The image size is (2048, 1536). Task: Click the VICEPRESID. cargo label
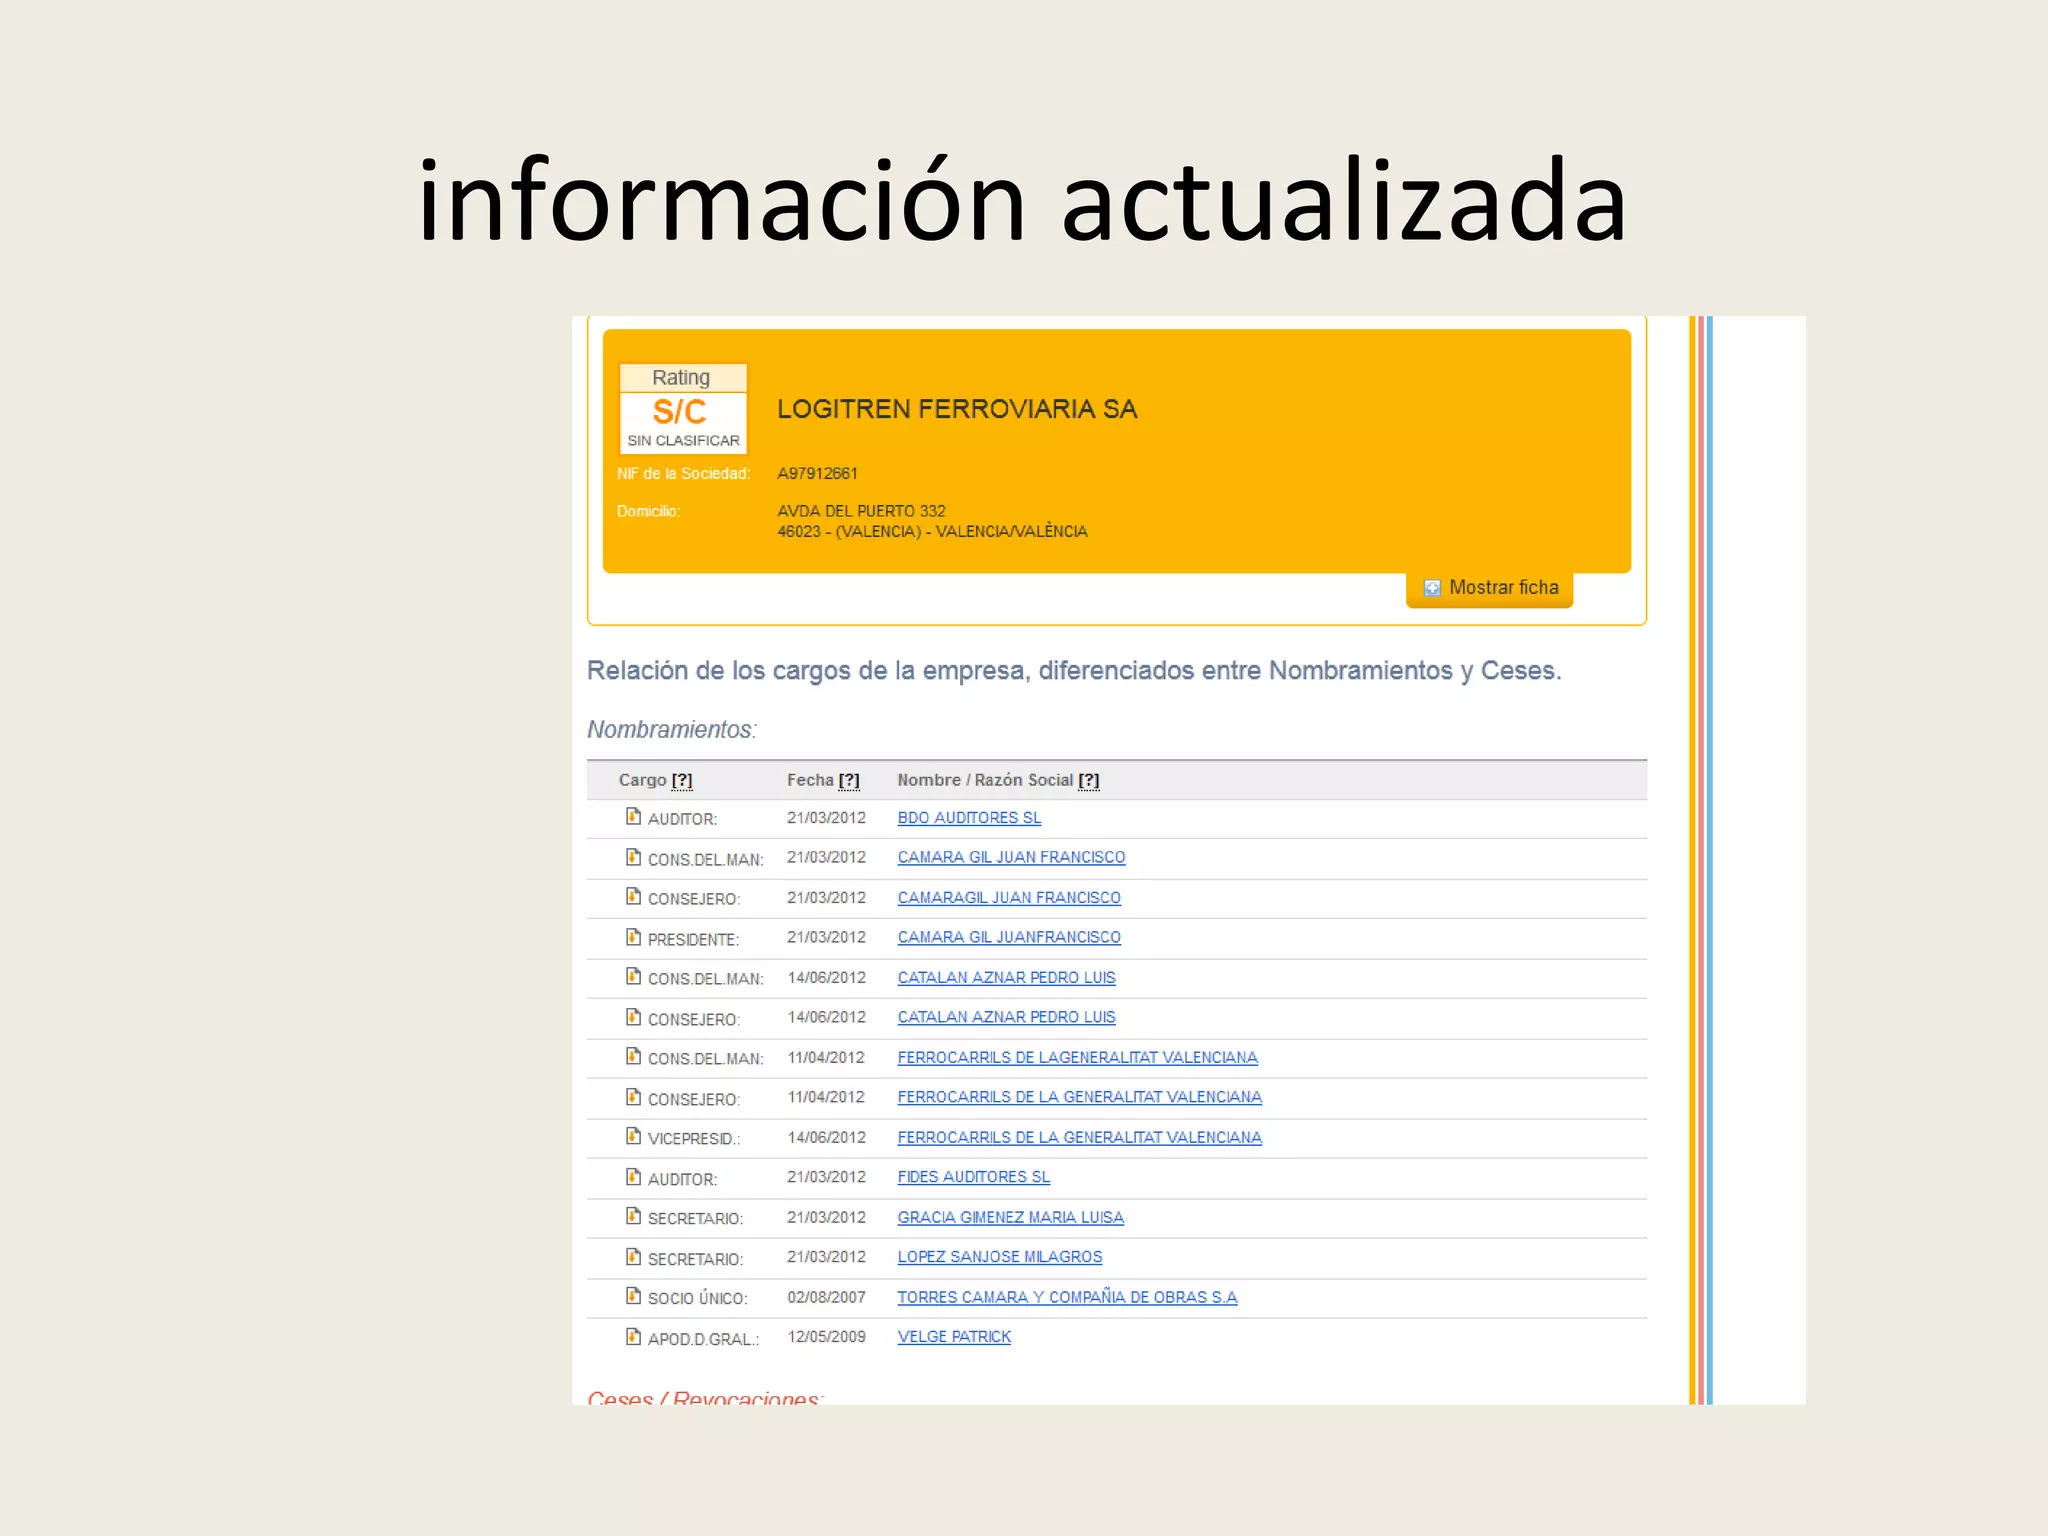coord(694,1139)
